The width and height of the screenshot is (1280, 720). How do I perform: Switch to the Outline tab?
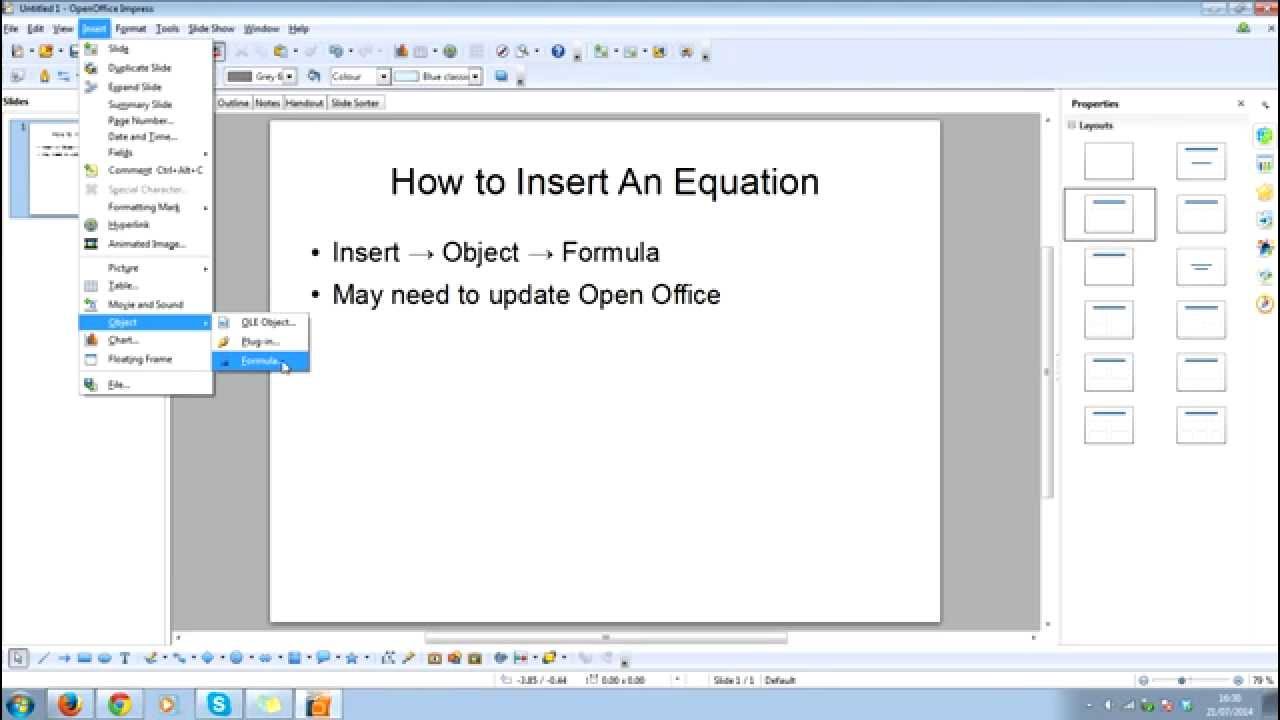(233, 103)
